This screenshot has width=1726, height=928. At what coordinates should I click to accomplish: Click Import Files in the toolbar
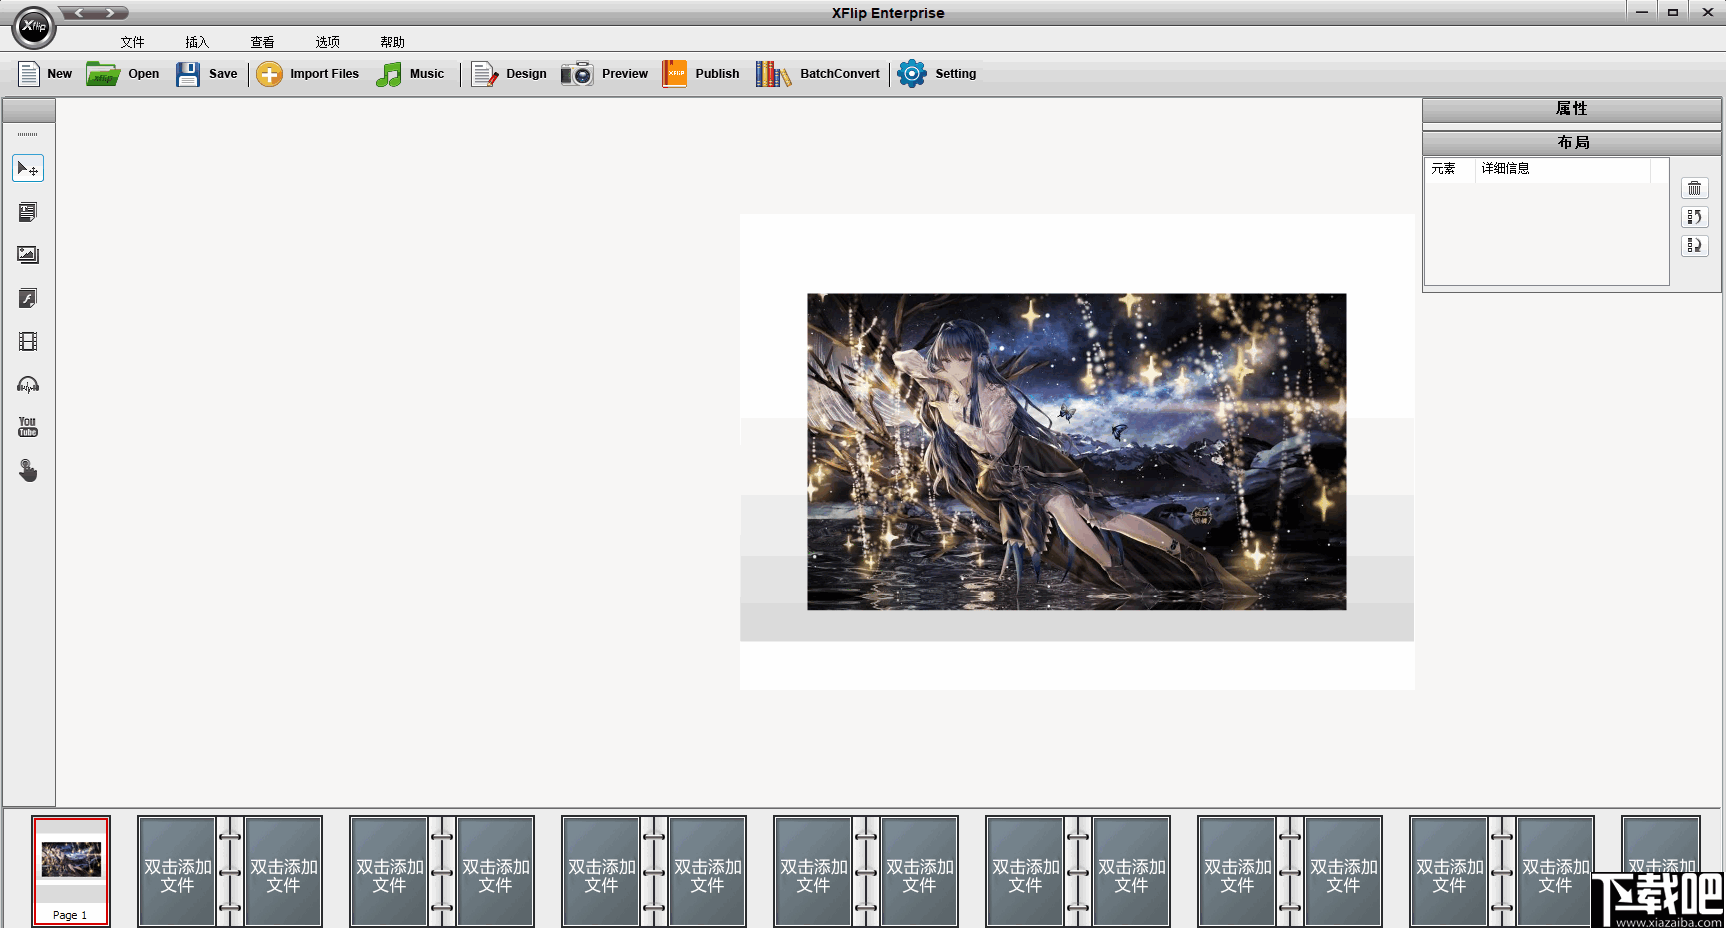pyautogui.click(x=307, y=74)
